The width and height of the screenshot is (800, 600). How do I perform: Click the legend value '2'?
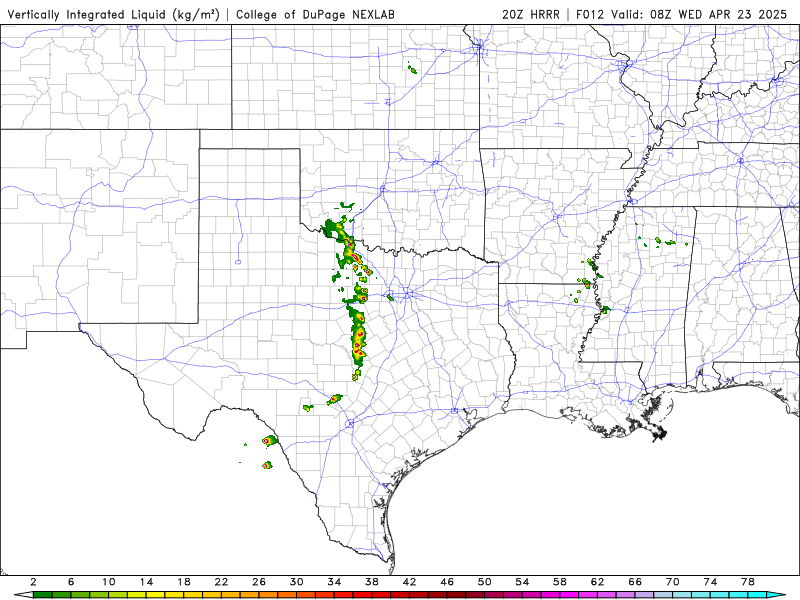tap(33, 582)
